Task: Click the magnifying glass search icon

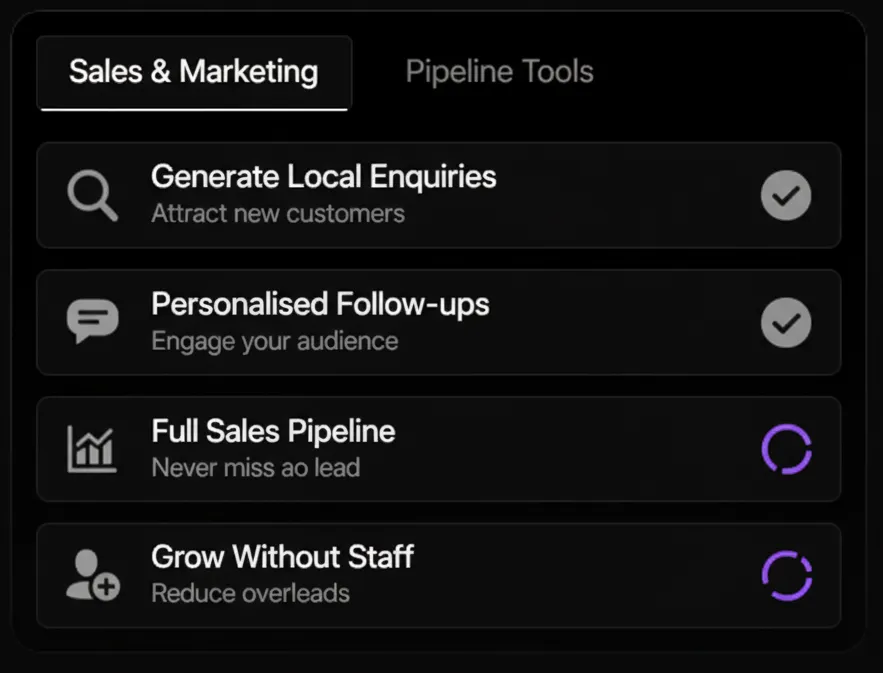Action: pyautogui.click(x=92, y=195)
